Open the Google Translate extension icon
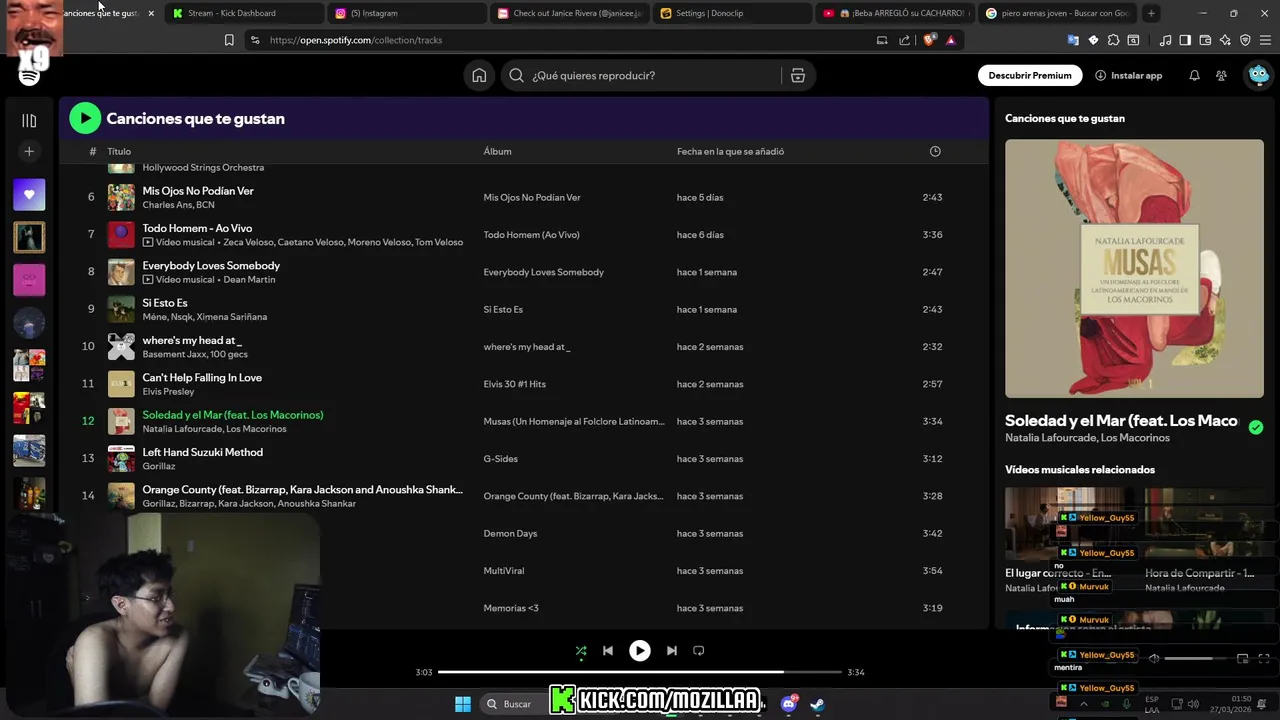 (x=1073, y=40)
